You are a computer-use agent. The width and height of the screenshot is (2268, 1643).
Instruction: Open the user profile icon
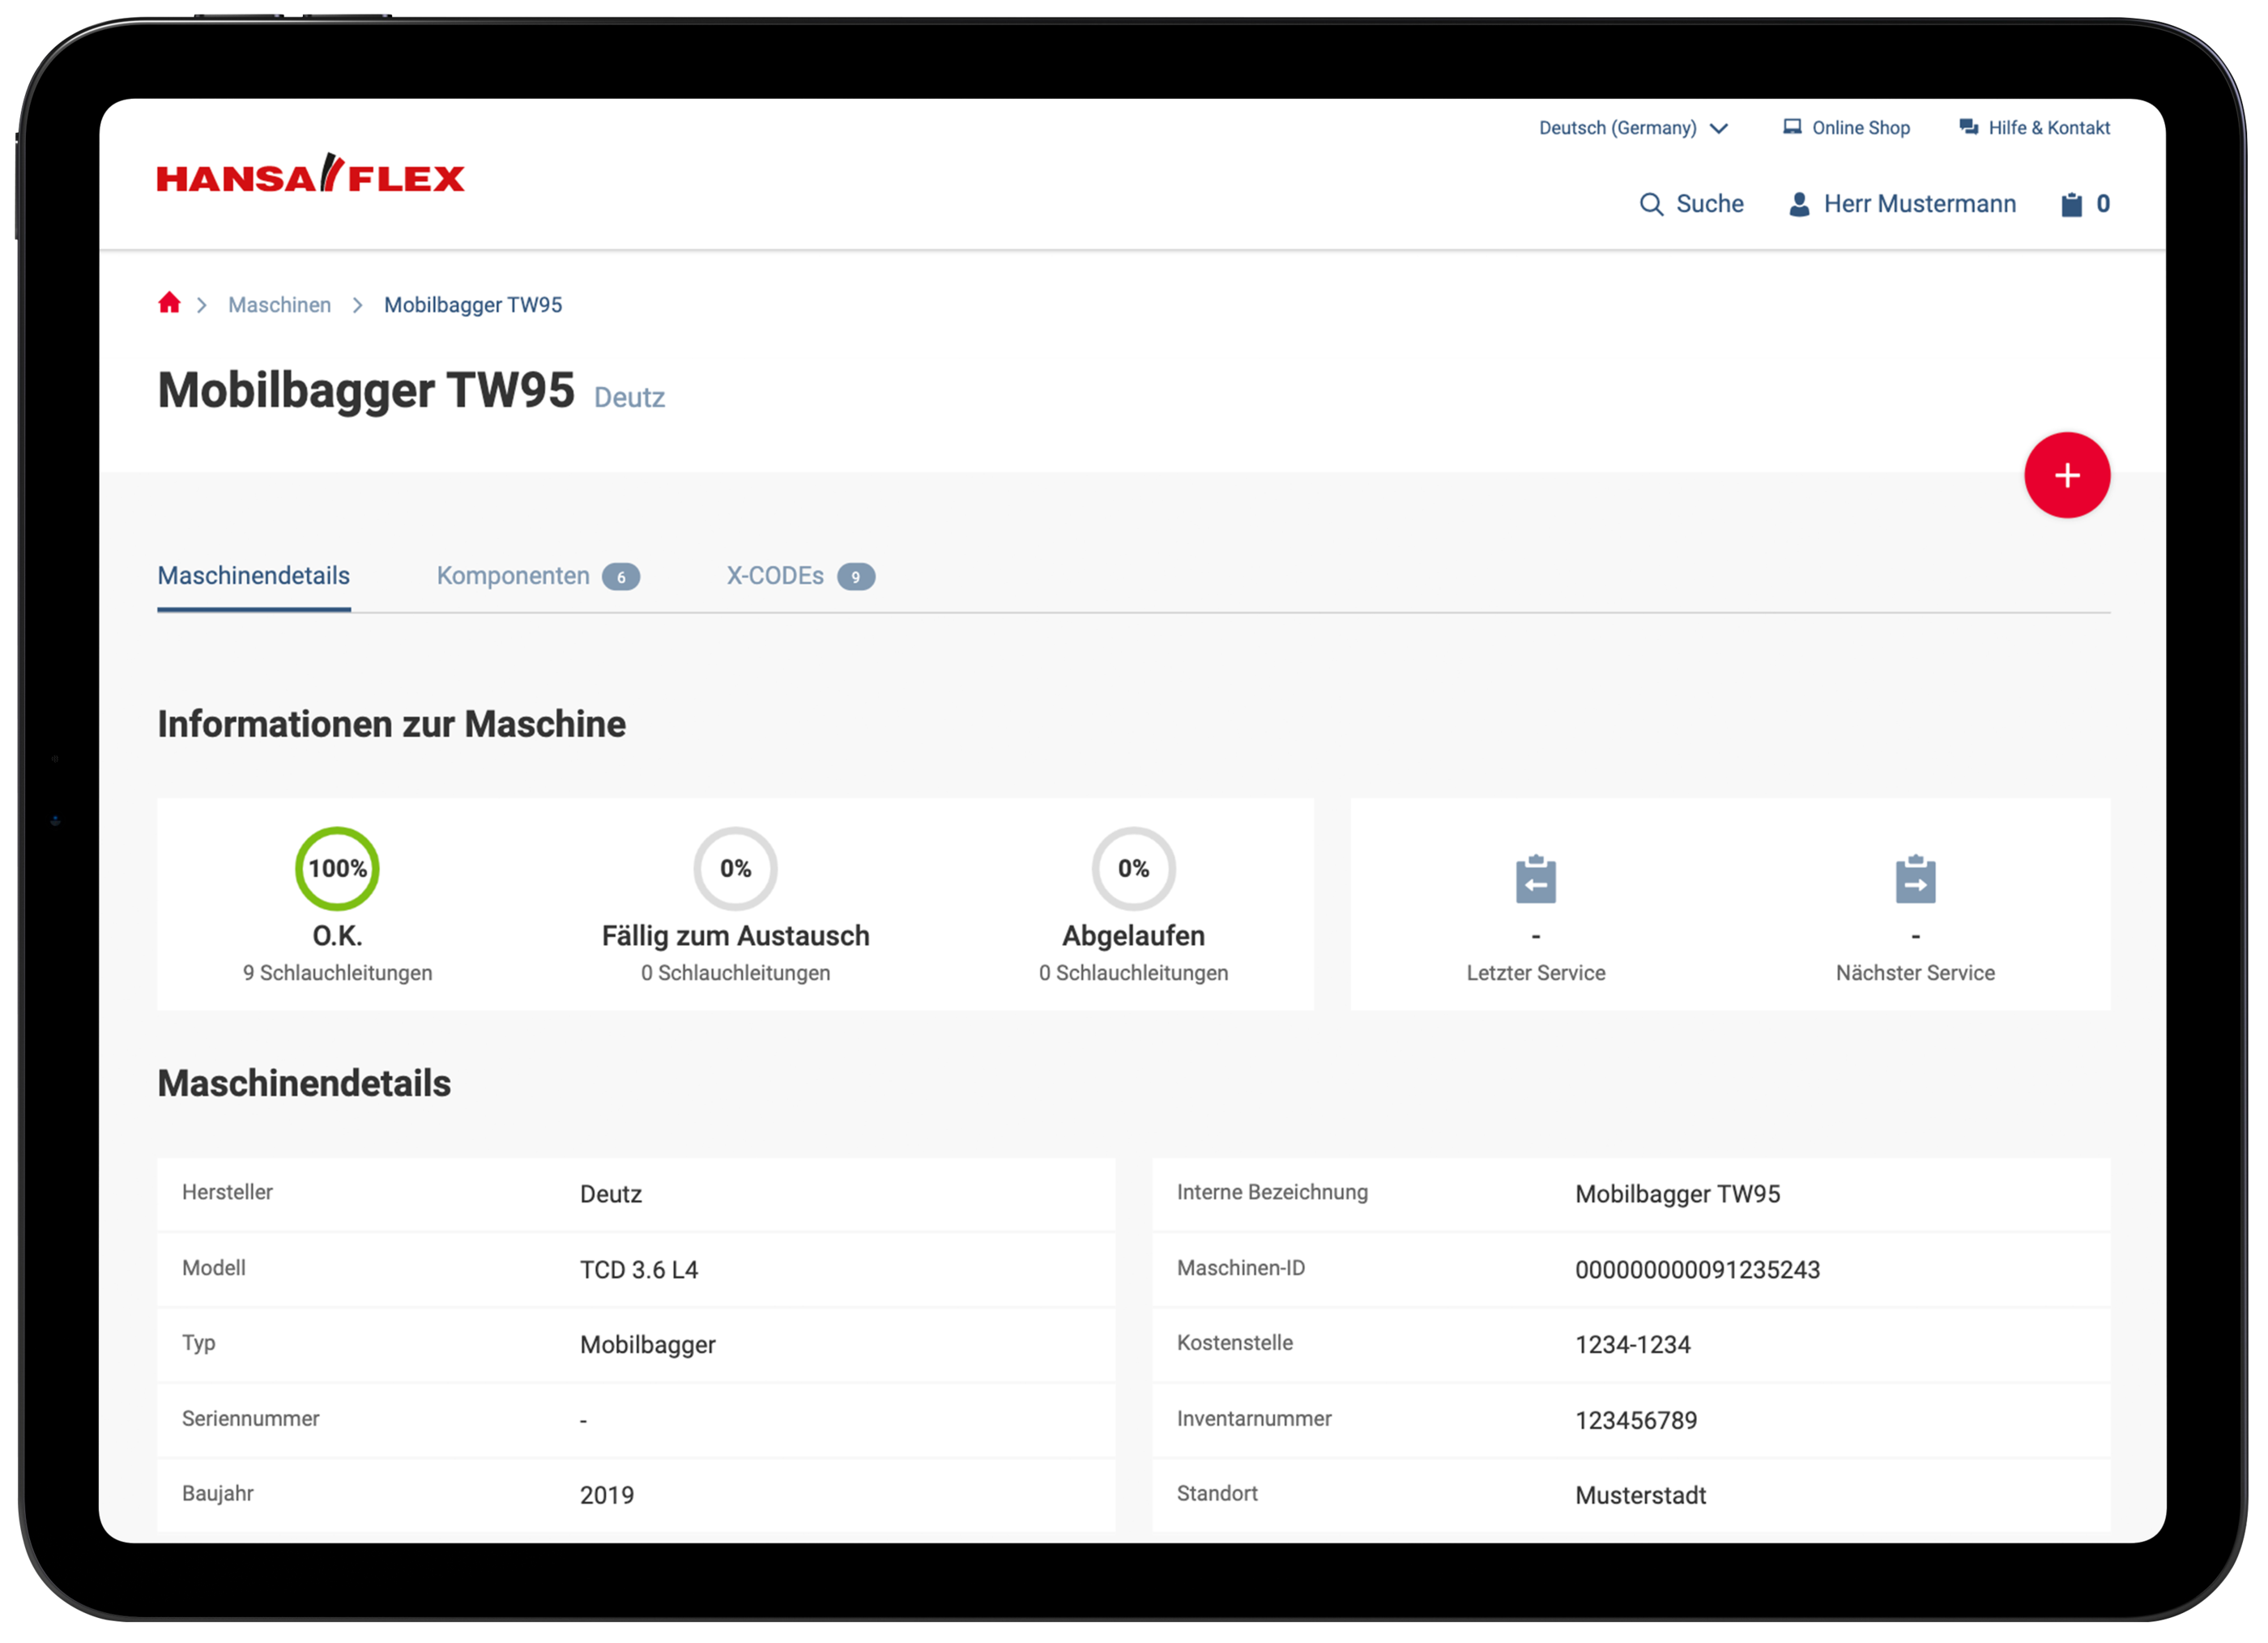point(1798,204)
